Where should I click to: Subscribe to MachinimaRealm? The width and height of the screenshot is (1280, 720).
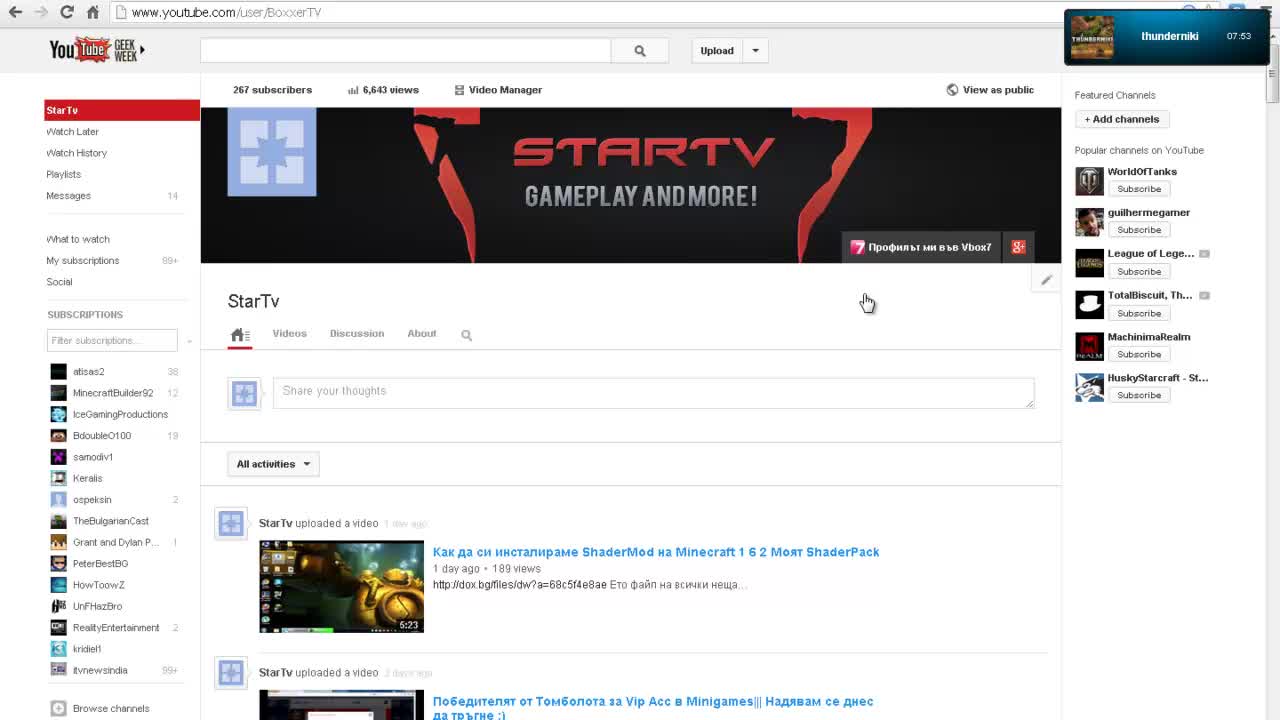(x=1139, y=354)
